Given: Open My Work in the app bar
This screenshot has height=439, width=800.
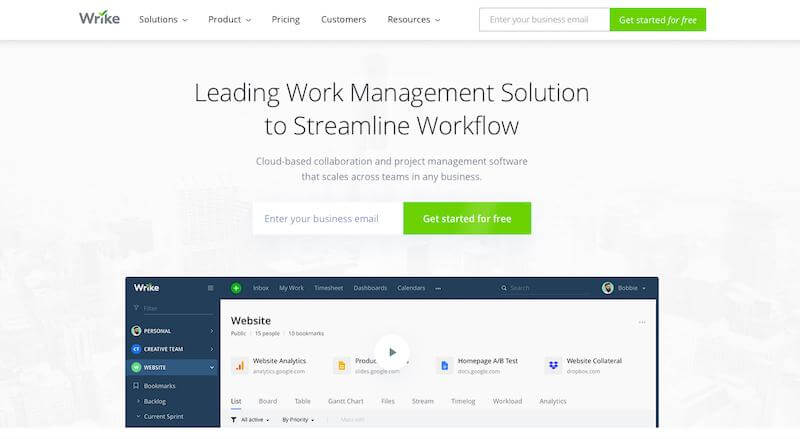Looking at the screenshot, I should [291, 288].
